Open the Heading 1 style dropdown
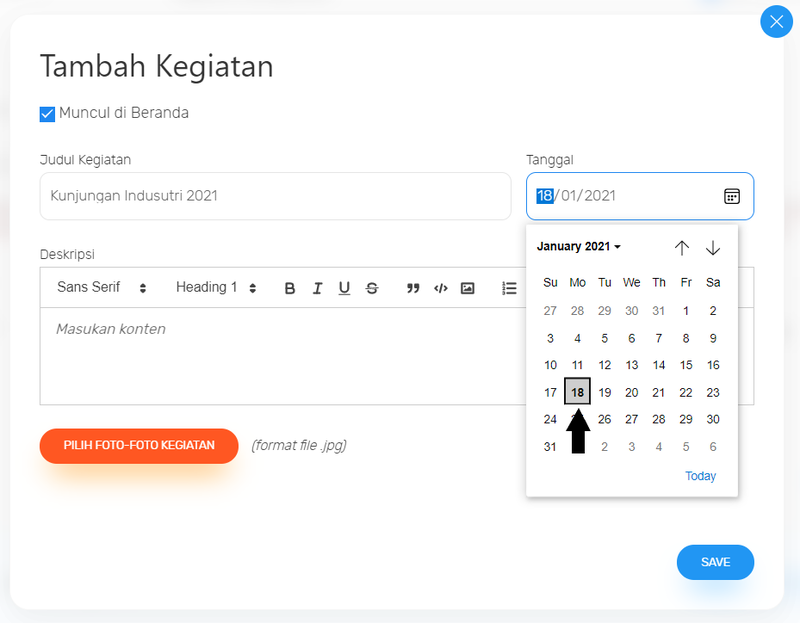 (x=216, y=287)
